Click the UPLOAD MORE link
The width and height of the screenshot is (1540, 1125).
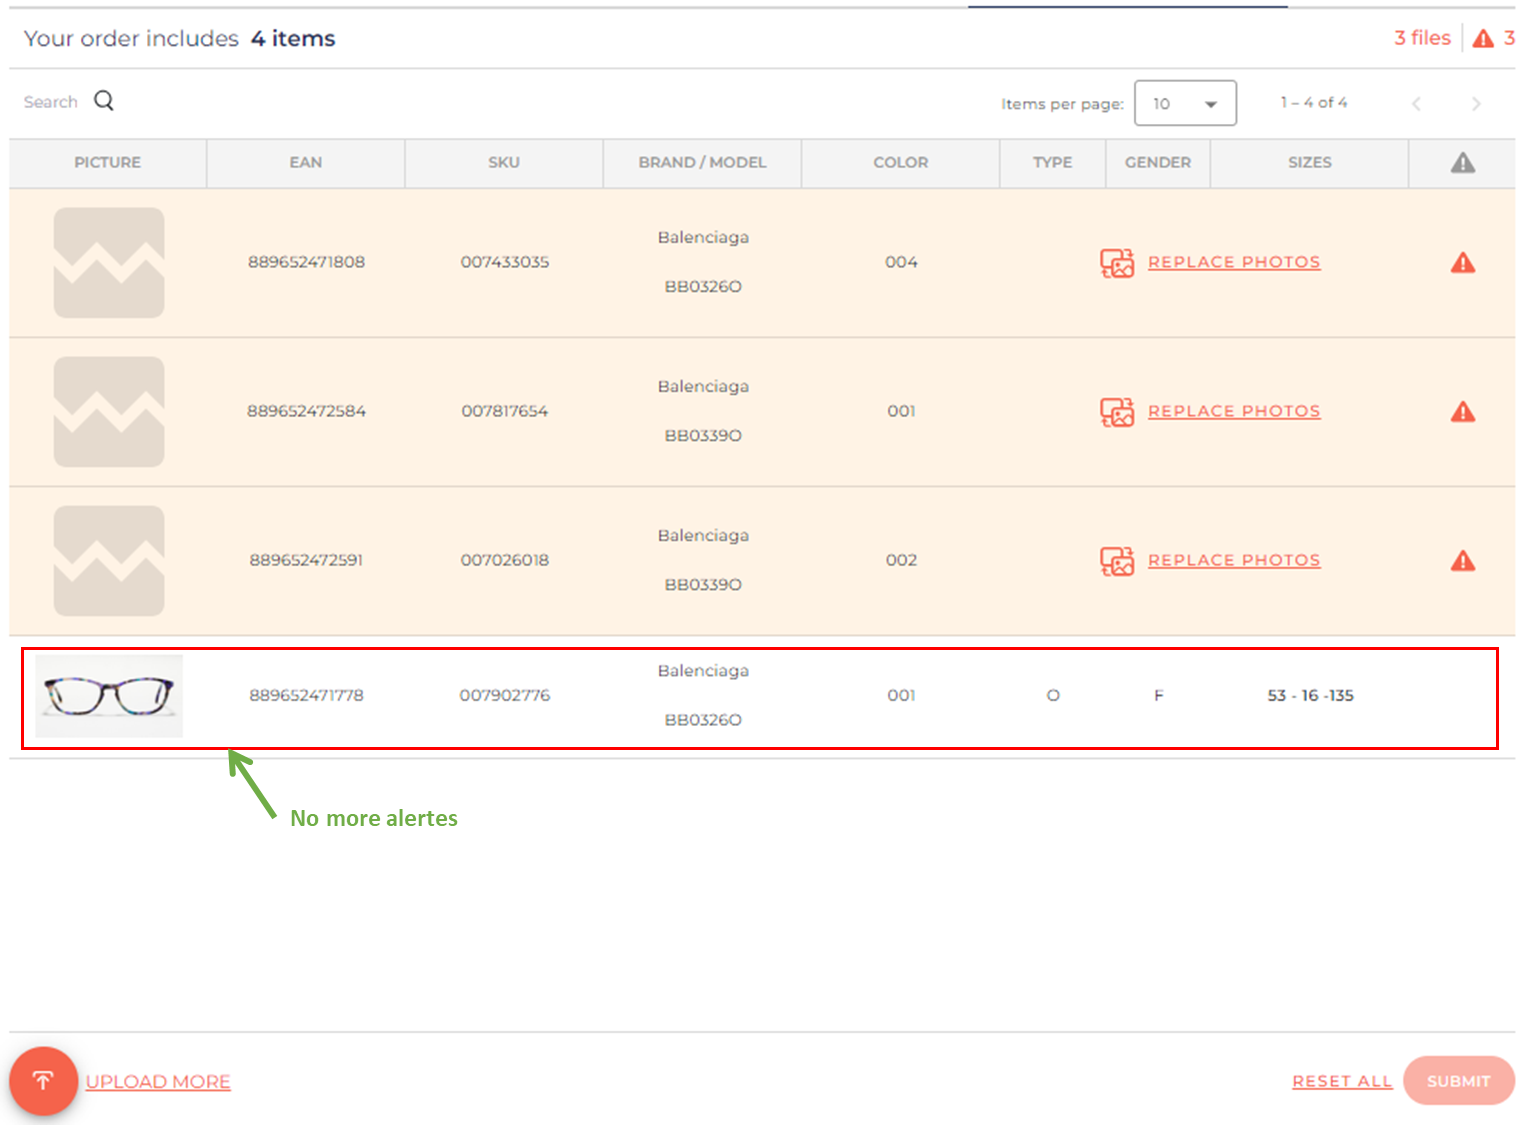click(158, 1082)
